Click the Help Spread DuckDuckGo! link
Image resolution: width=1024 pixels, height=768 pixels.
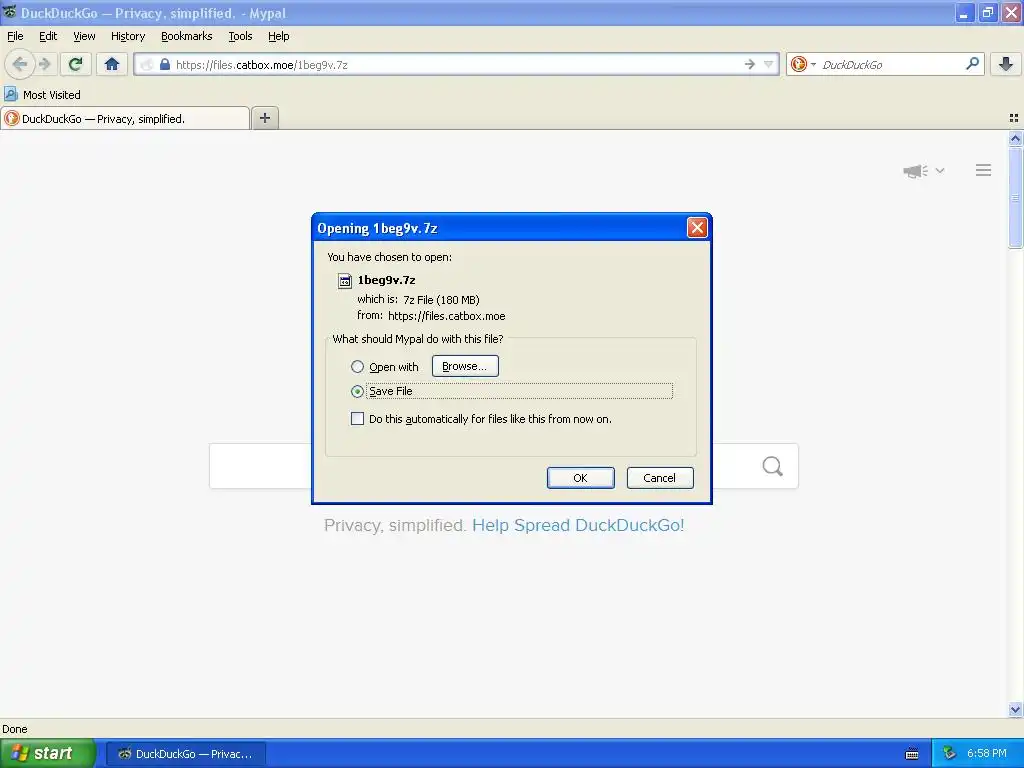click(578, 525)
